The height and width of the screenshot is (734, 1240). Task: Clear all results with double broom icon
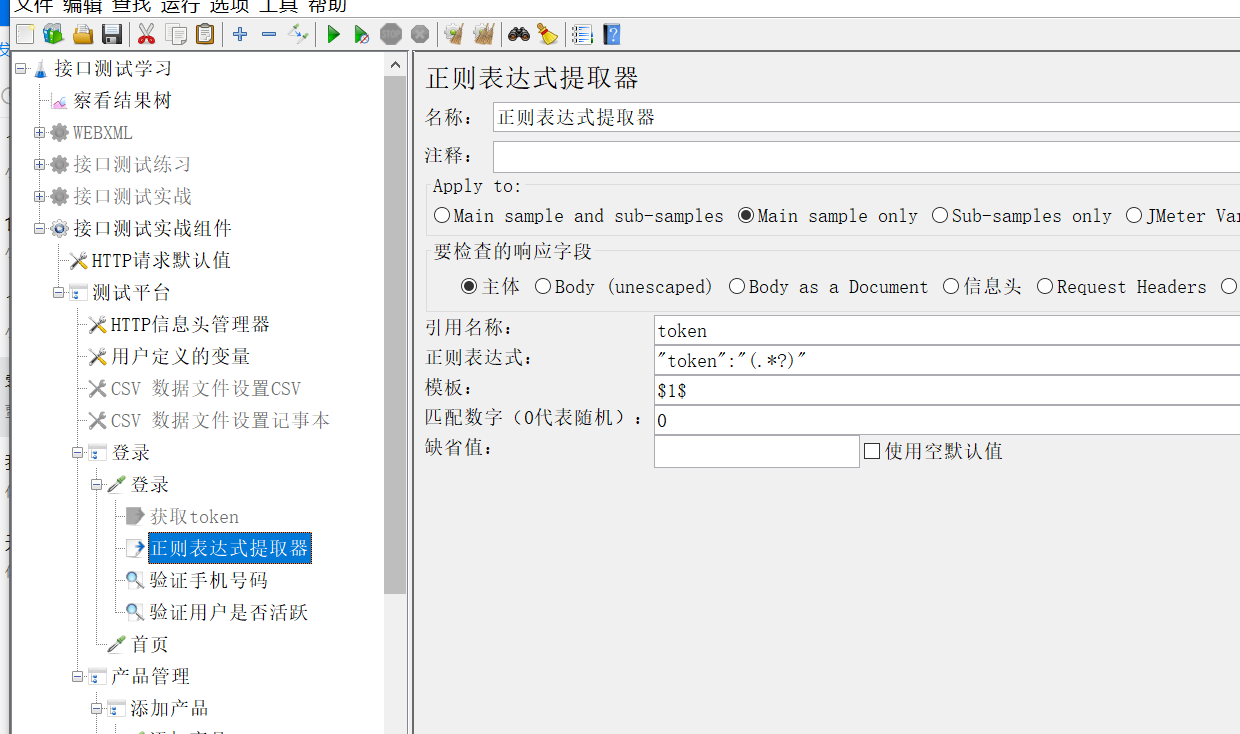pyautogui.click(x=484, y=34)
